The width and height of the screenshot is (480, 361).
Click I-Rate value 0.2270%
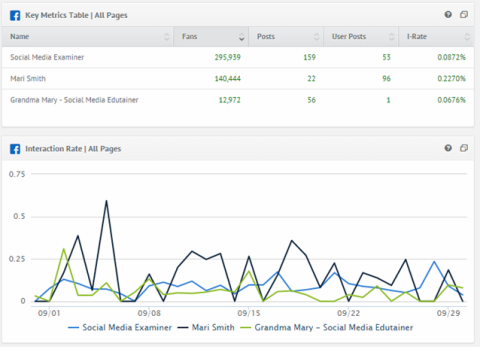(451, 79)
